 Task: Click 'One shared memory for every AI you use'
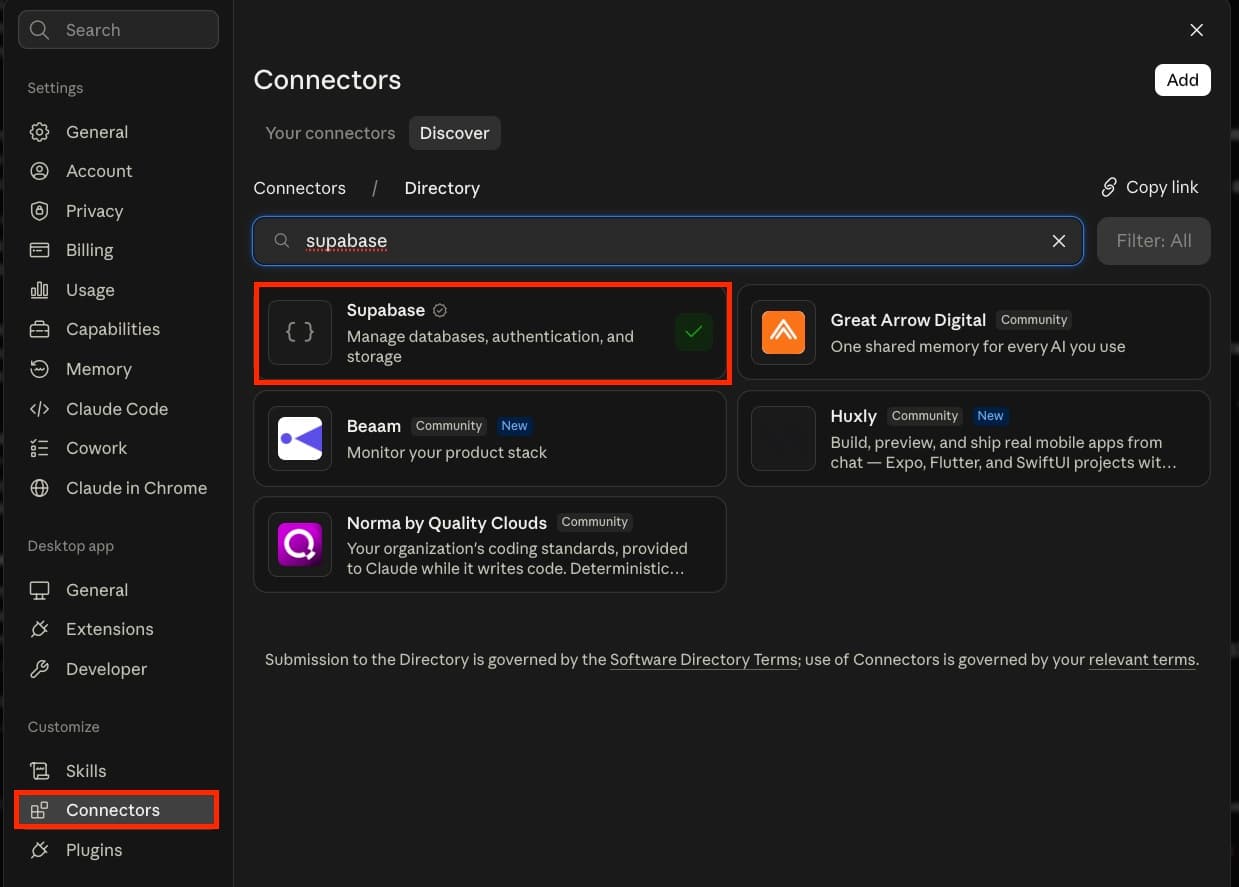pos(978,346)
